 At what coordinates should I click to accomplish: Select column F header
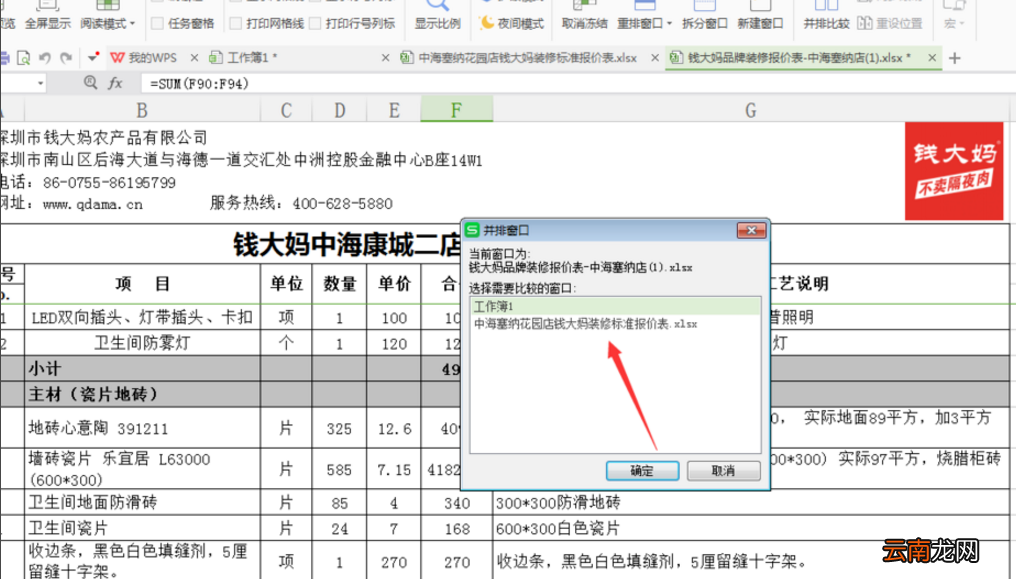tap(456, 110)
